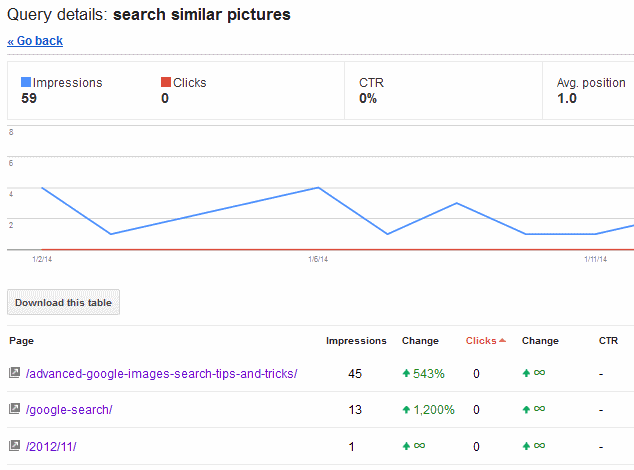Click the blue Impressions color swatch
Viewport: 634px width, 470px height.
(26, 82)
